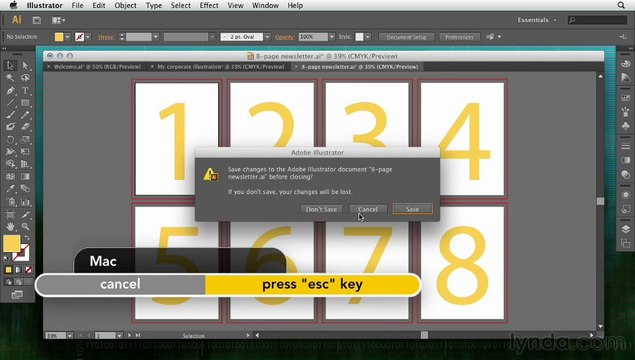Open the Swatches panel icon

point(625,98)
